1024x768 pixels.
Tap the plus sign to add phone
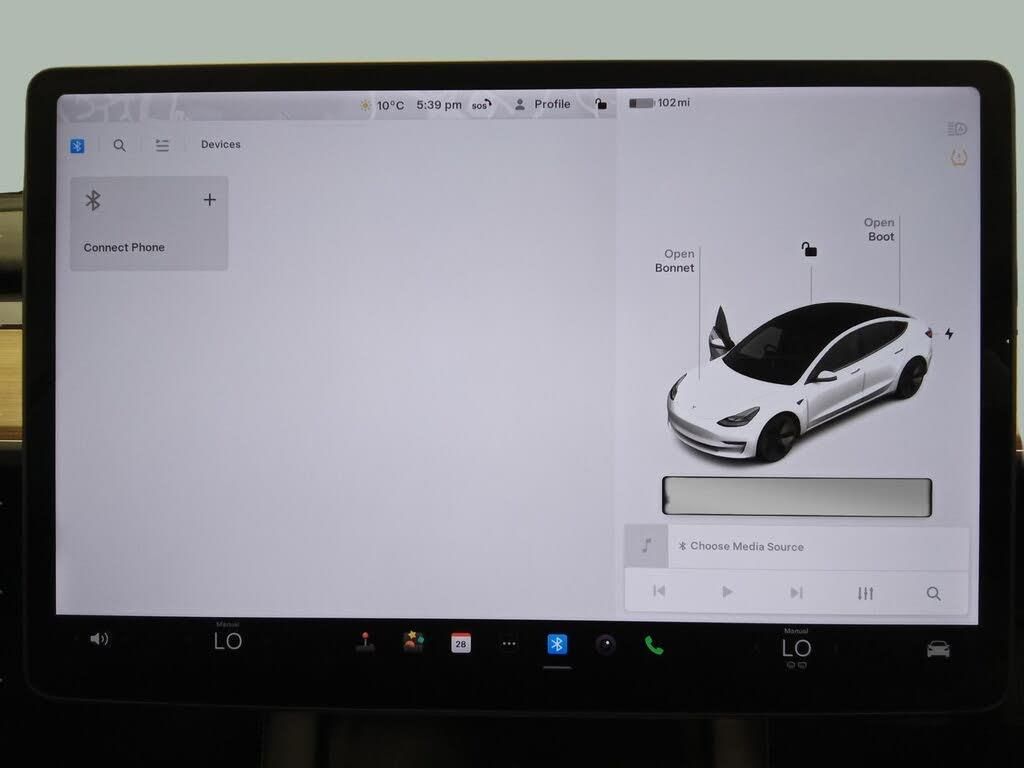(210, 200)
